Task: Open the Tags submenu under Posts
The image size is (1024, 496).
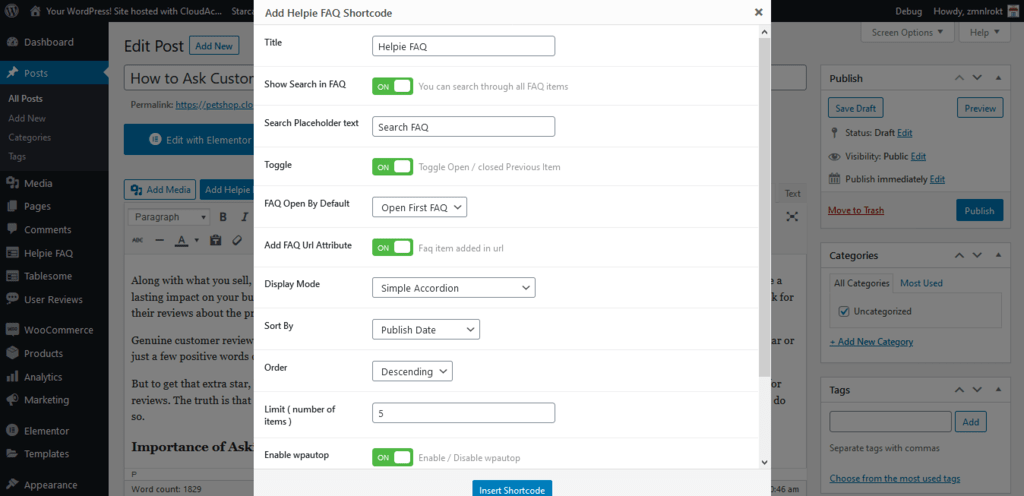Action: click(18, 157)
